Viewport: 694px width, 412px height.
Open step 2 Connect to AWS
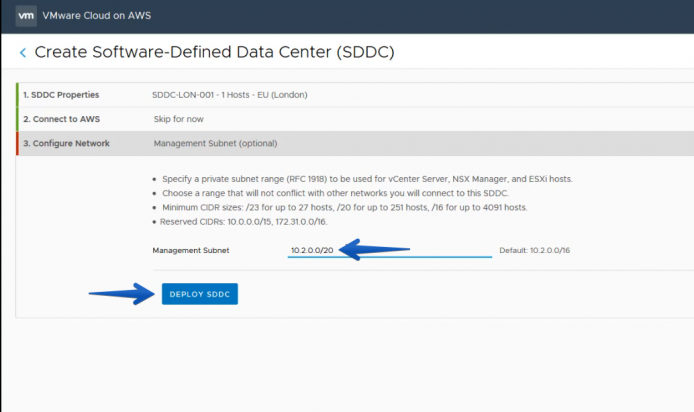coord(62,119)
